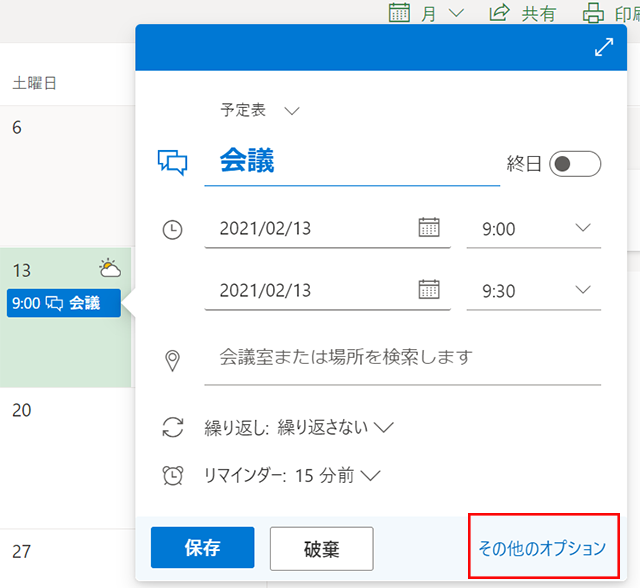Image resolution: width=640 pixels, height=588 pixels.
Task: Expand the 月 view chevron in toolbar
Action: click(456, 13)
